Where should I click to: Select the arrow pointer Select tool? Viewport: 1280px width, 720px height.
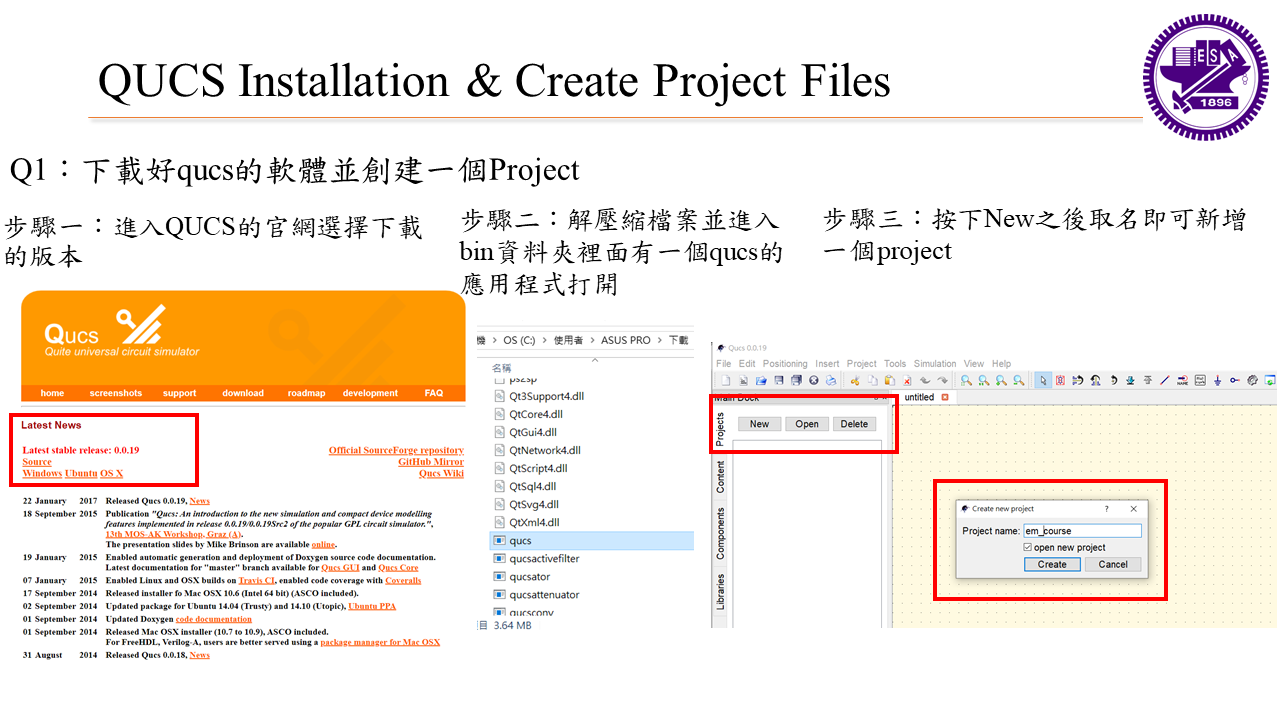(1043, 381)
